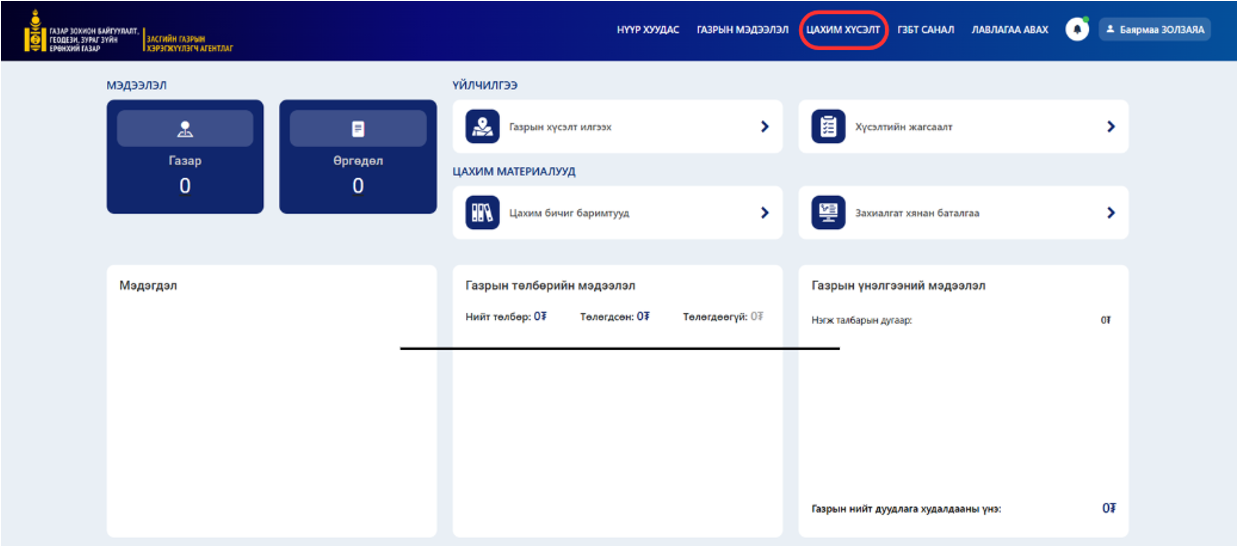This screenshot has width=1238, height=547.
Task: Open ЛАВЛАГАА АВАХ navigation item
Action: point(1009,30)
